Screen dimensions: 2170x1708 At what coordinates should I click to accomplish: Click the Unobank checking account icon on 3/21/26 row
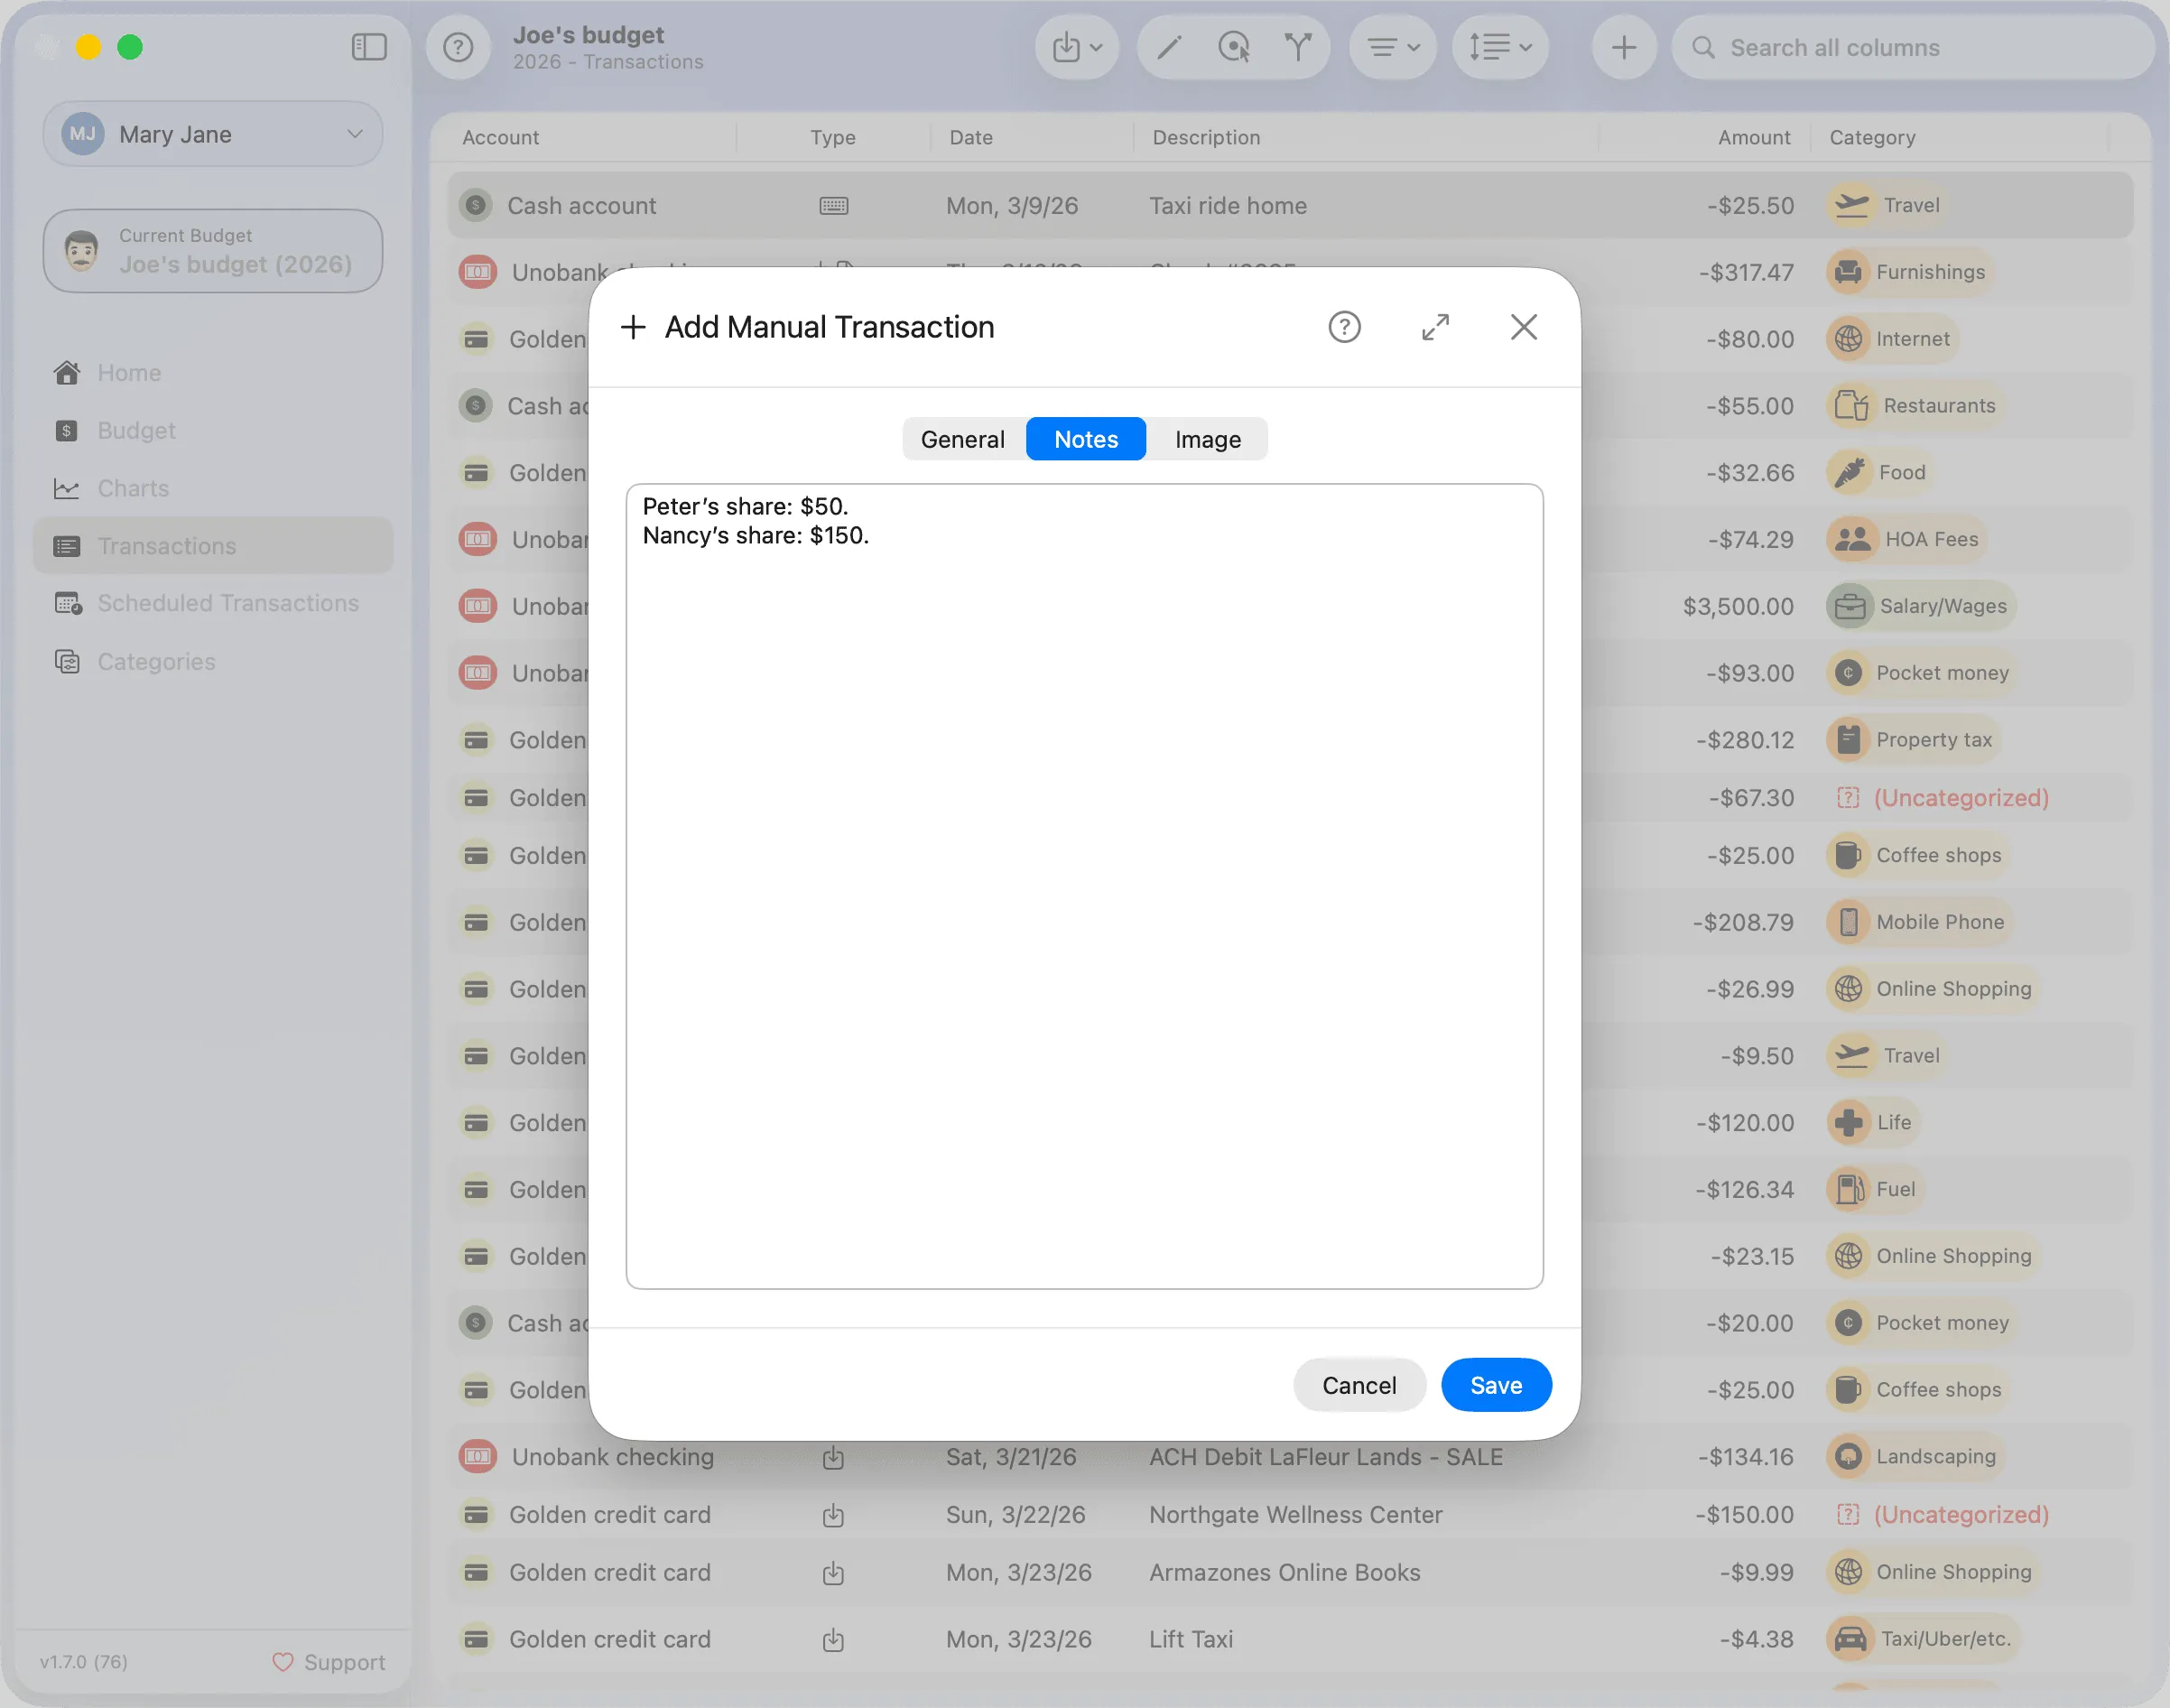(x=478, y=1456)
